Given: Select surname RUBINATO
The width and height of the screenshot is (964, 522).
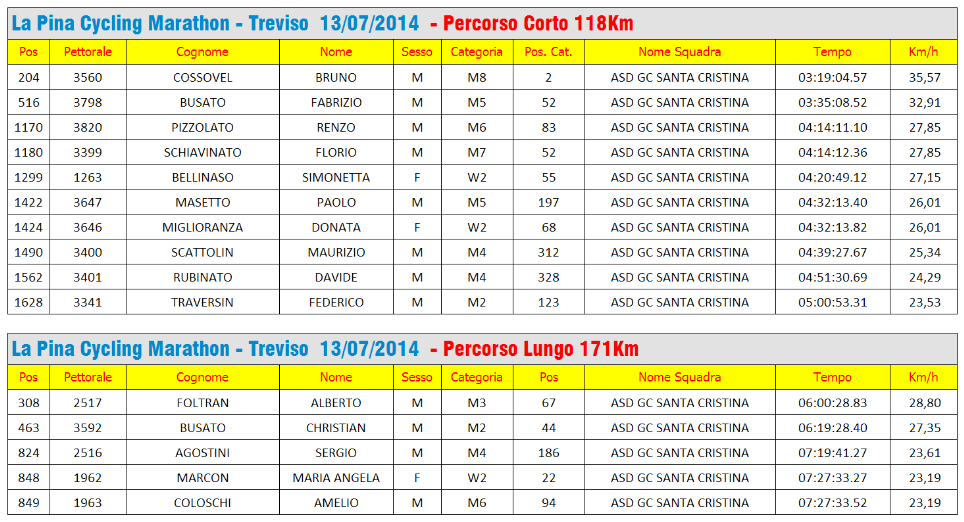Looking at the screenshot, I should (x=202, y=278).
